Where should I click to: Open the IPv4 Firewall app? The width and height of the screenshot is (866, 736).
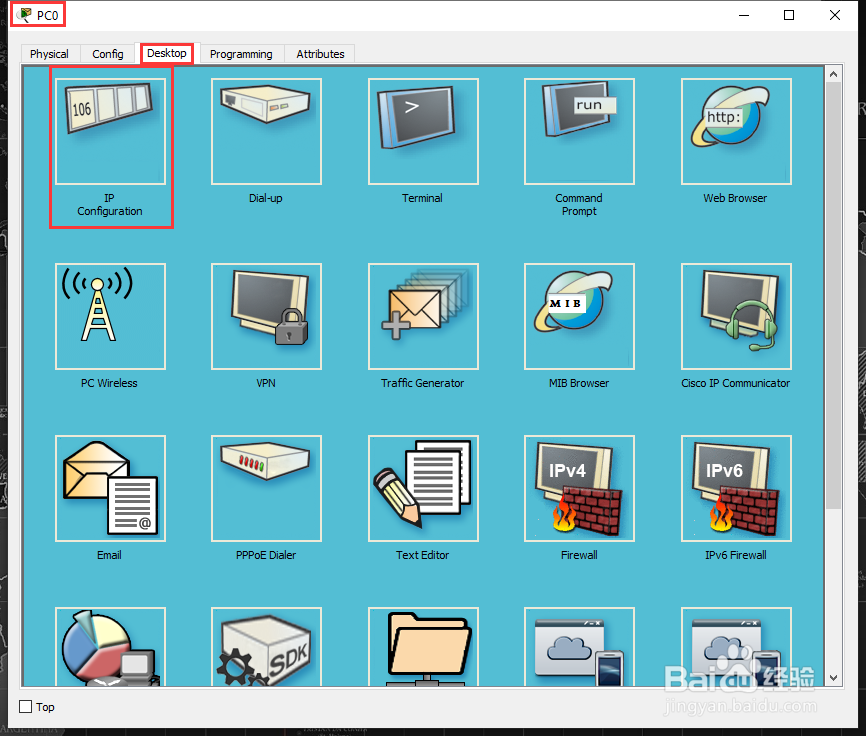(579, 489)
